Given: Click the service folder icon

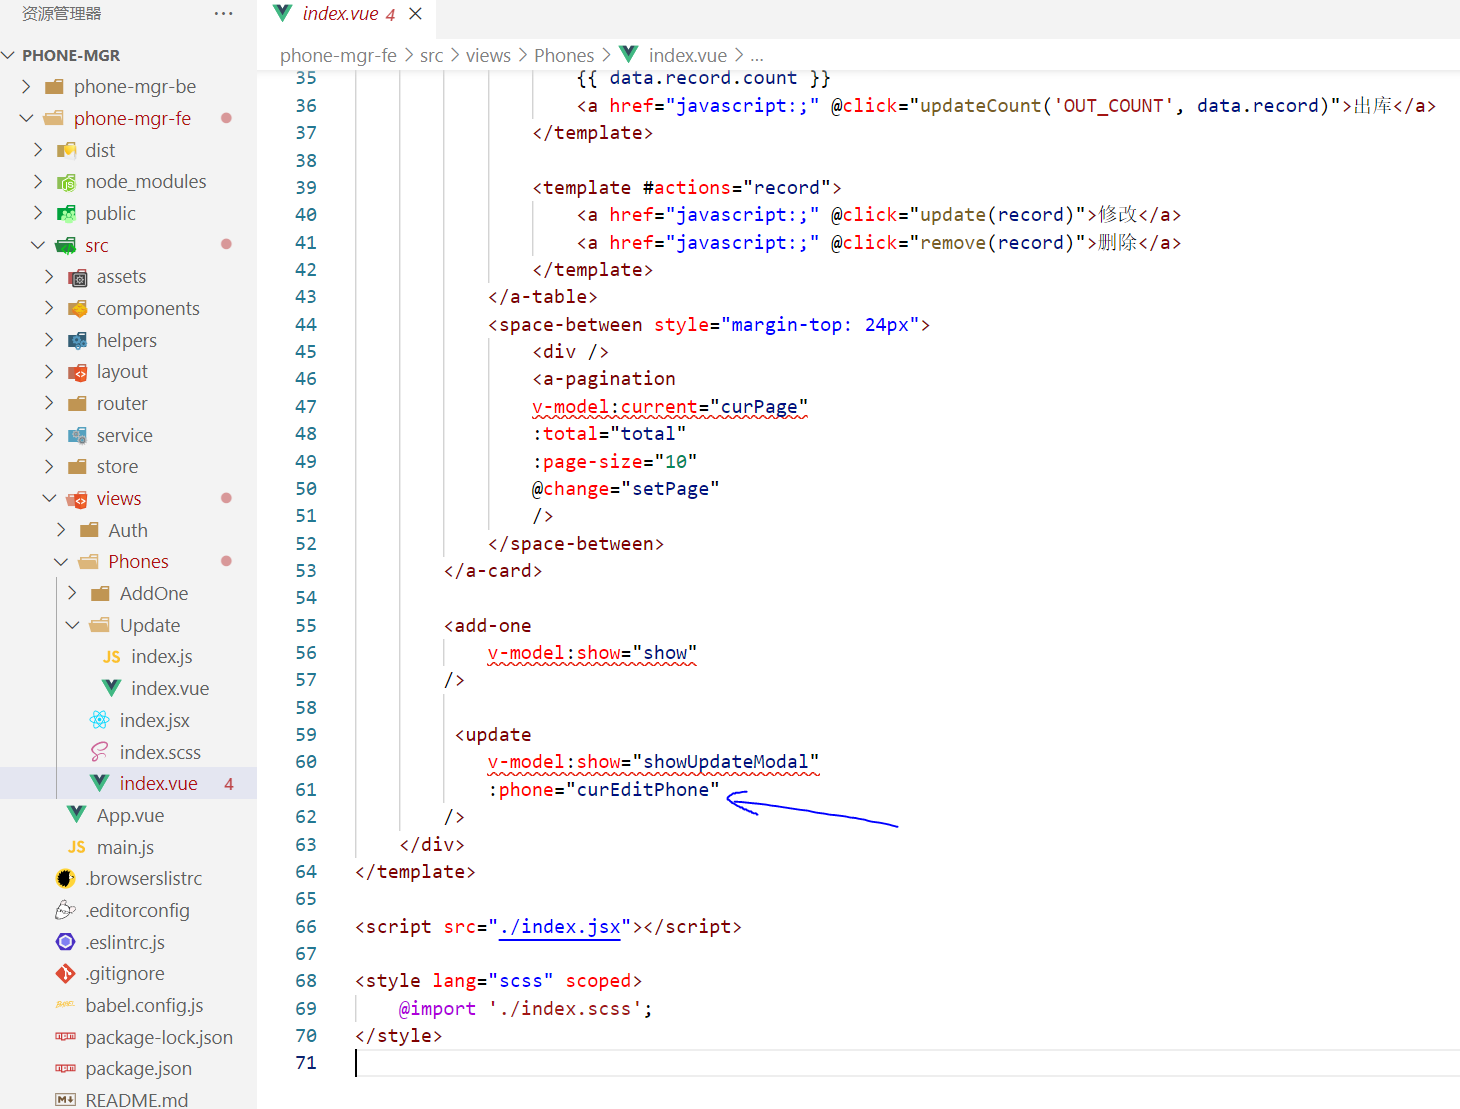Looking at the screenshot, I should [x=78, y=436].
